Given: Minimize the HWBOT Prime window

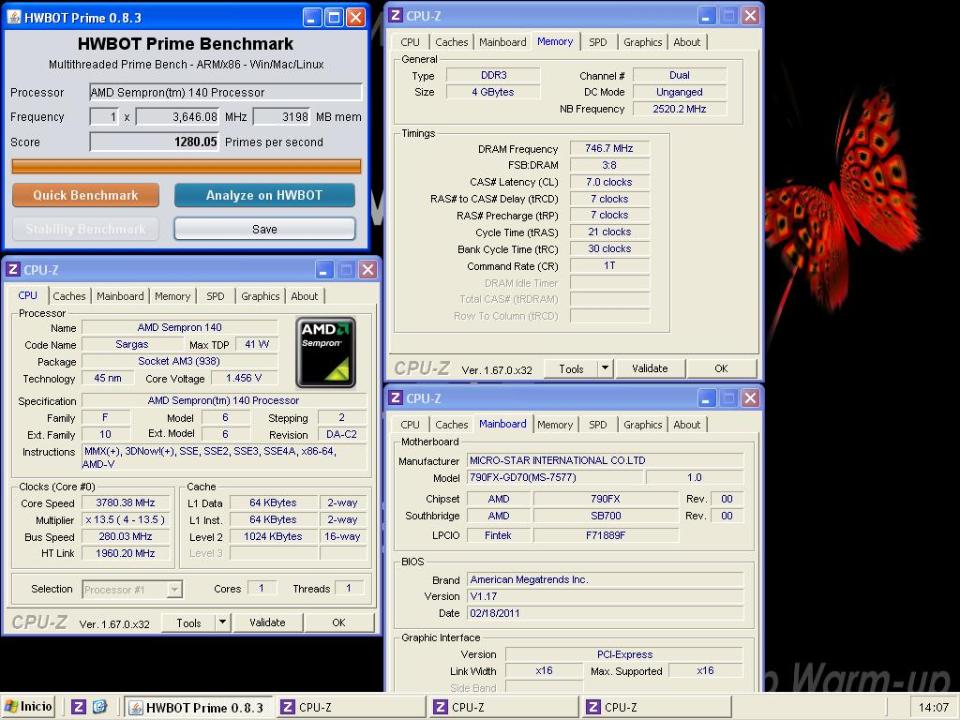Looking at the screenshot, I should [x=312, y=17].
